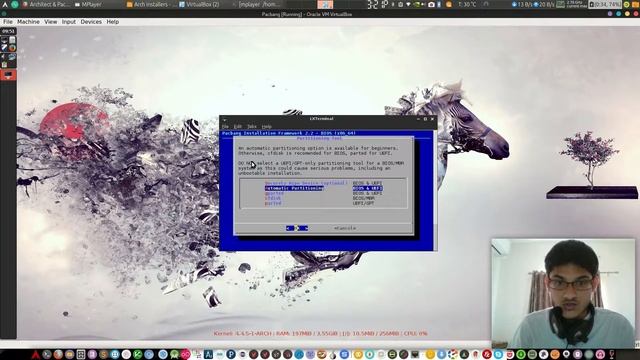The height and width of the screenshot is (360, 640).
Task: Click the T: 30°C temperature indicator
Action: 467,4
